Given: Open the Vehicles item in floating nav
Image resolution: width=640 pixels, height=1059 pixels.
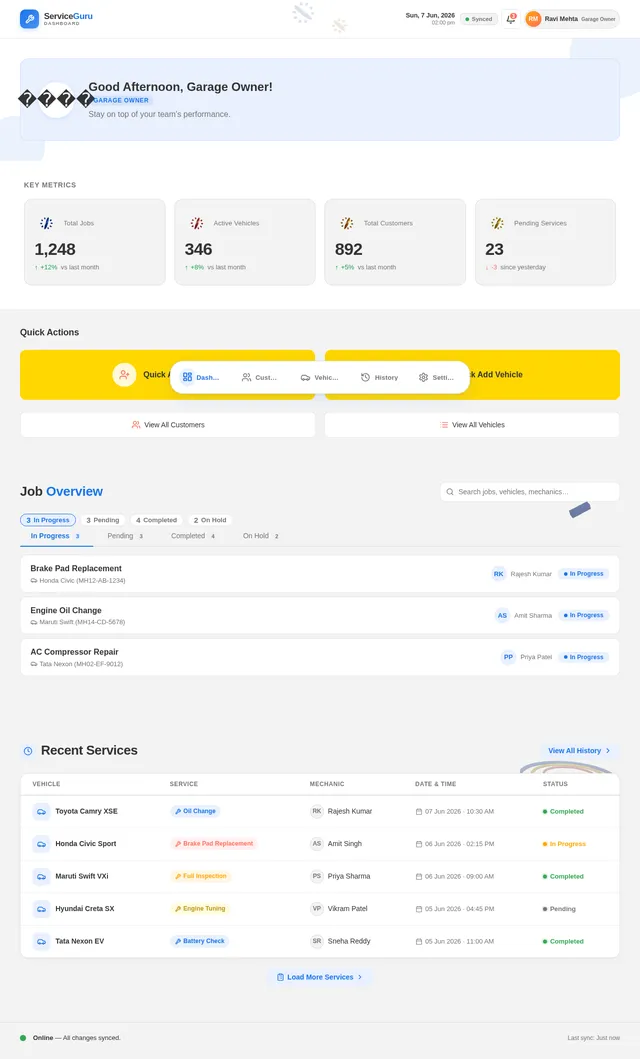Looking at the screenshot, I should [x=319, y=378].
